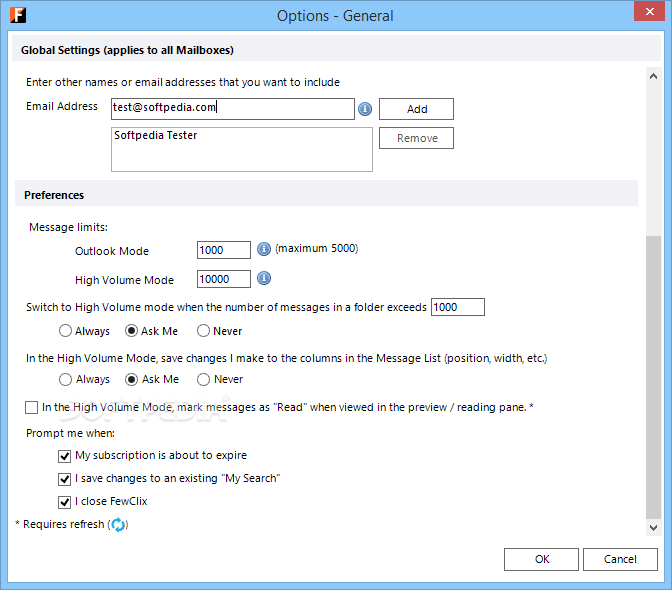
Task: Click the Outlook Mode limit field showing 1000
Action: click(224, 250)
